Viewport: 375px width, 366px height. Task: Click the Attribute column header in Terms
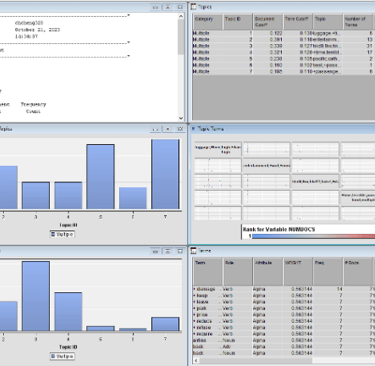tap(268, 272)
